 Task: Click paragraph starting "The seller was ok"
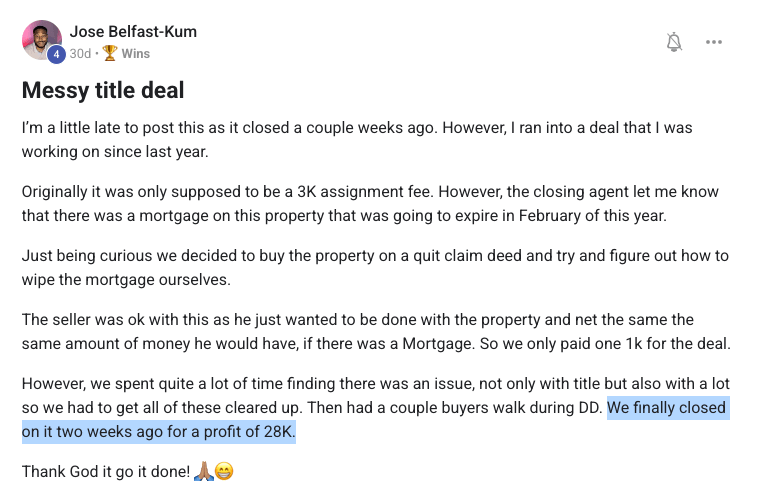[x=376, y=332]
